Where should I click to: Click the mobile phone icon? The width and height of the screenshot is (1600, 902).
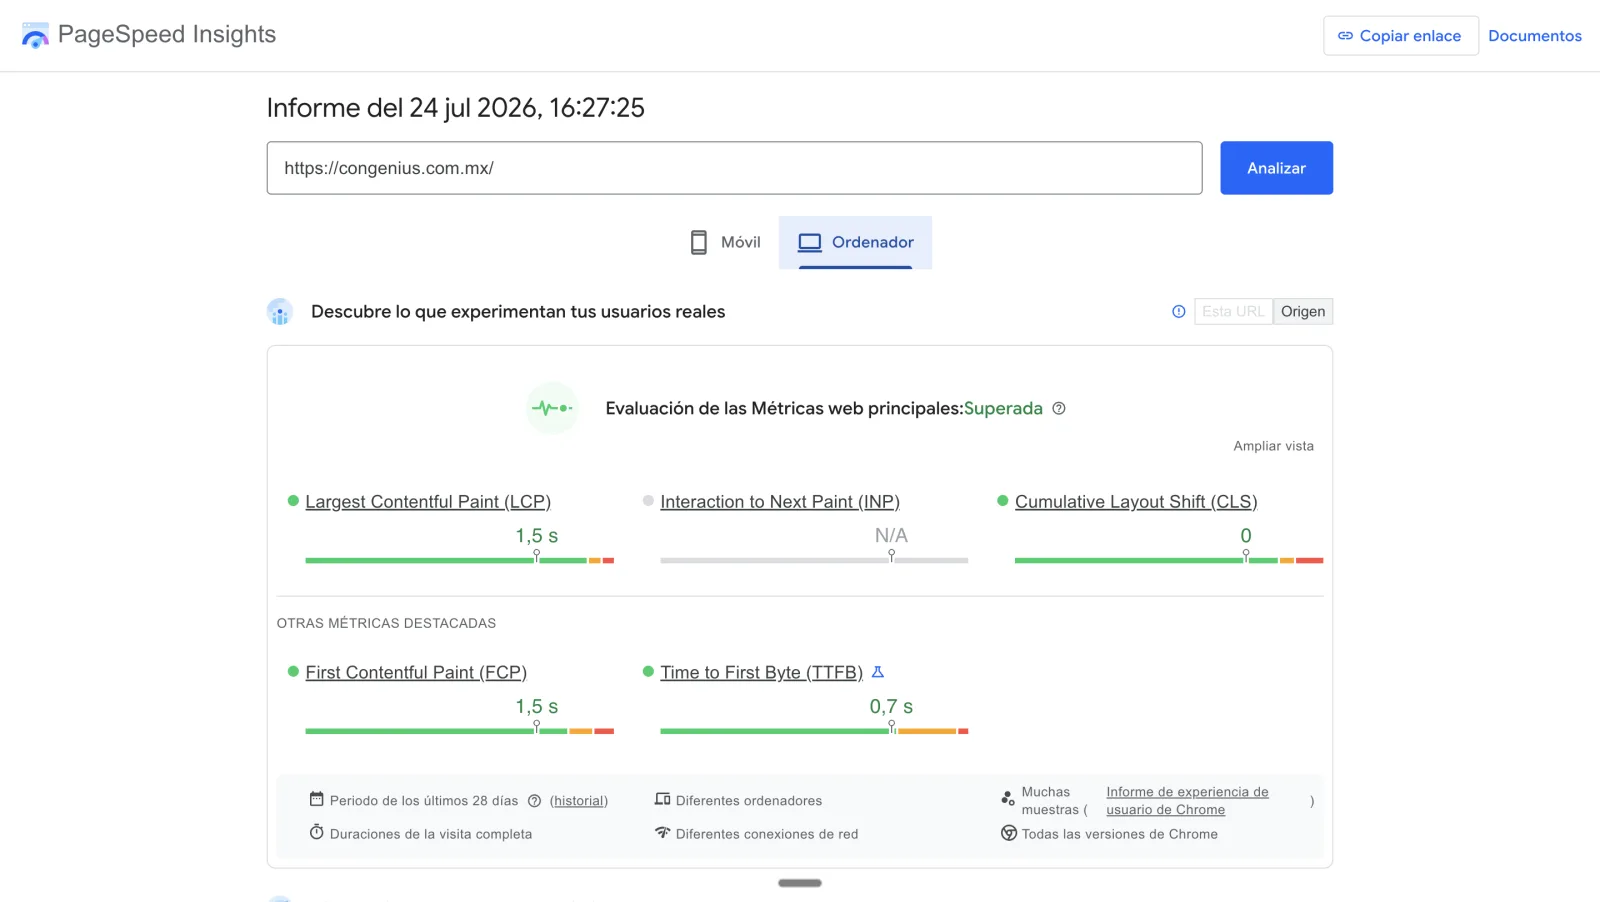(x=699, y=242)
